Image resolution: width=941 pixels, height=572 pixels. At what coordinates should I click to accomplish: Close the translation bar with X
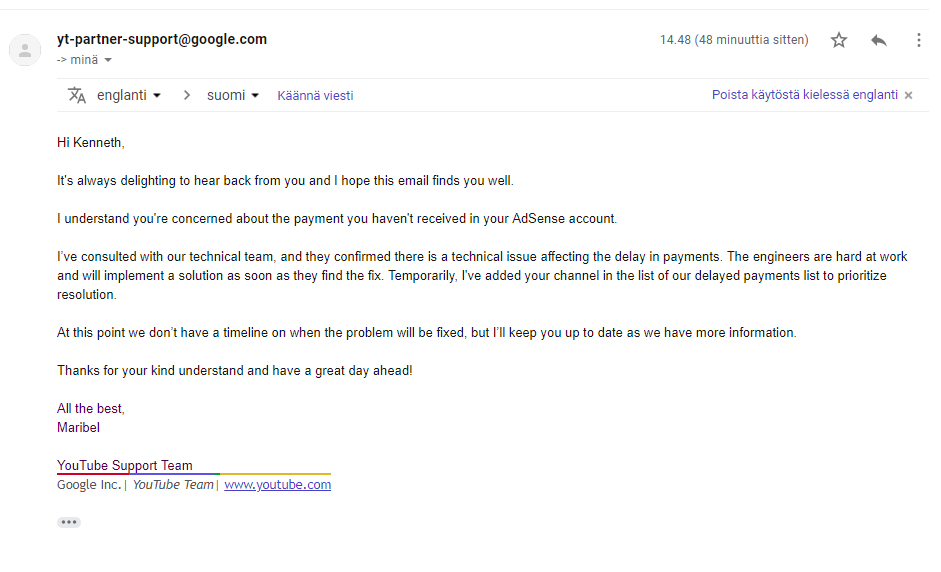[908, 95]
